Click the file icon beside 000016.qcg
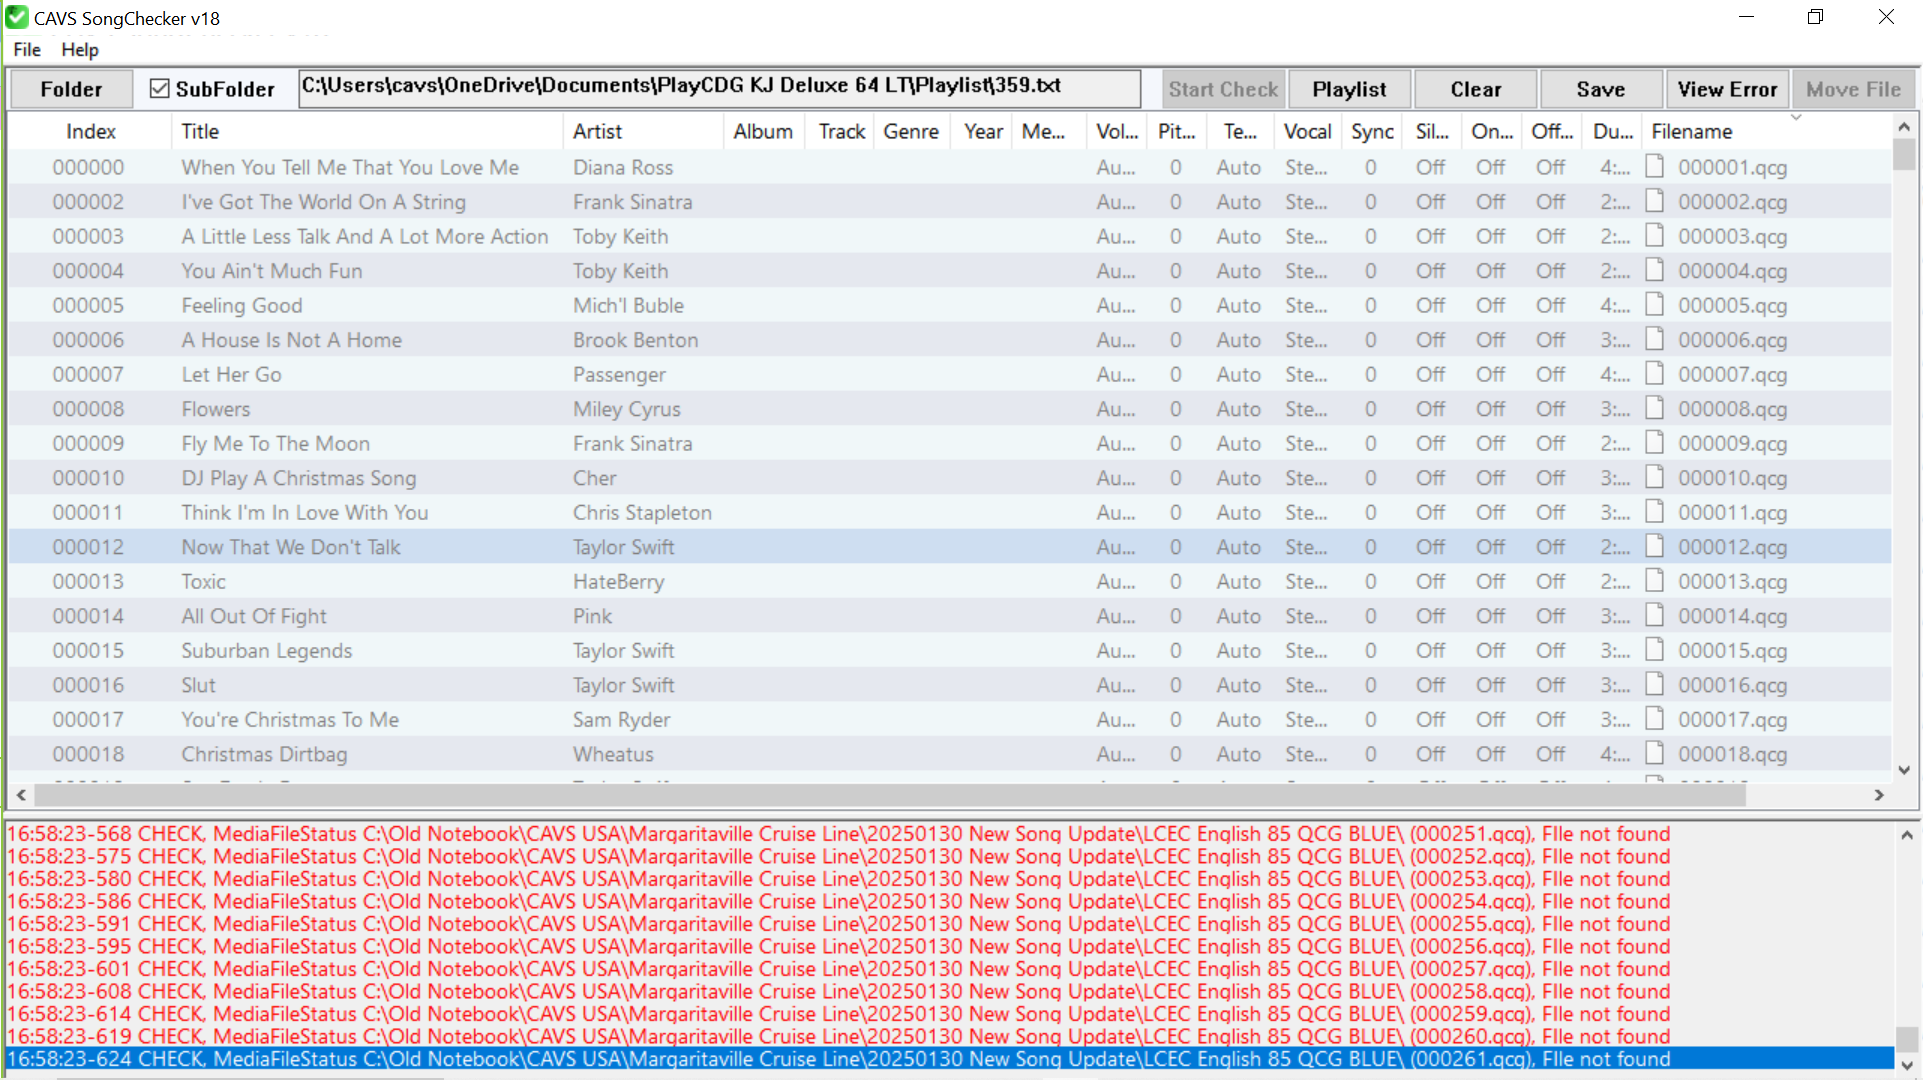The width and height of the screenshot is (1923, 1080). [1655, 685]
